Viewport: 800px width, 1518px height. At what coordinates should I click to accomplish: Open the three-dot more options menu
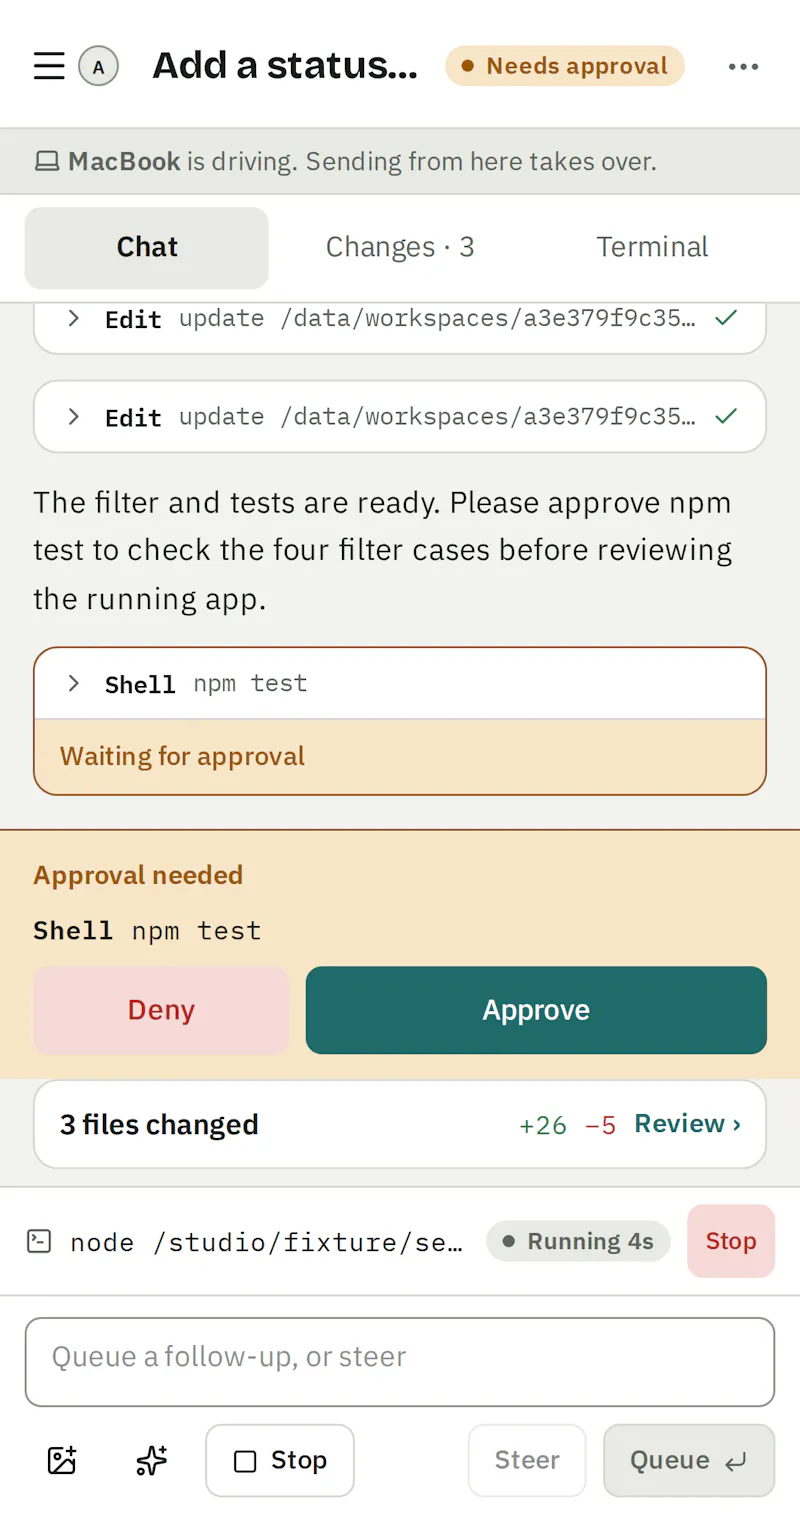(x=743, y=67)
